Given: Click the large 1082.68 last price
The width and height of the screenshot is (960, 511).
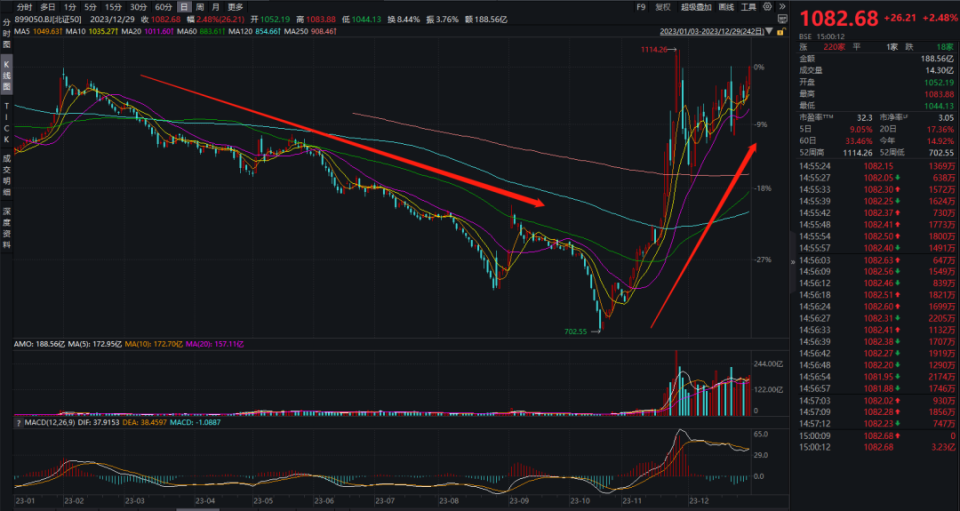Looking at the screenshot, I should 839,19.
